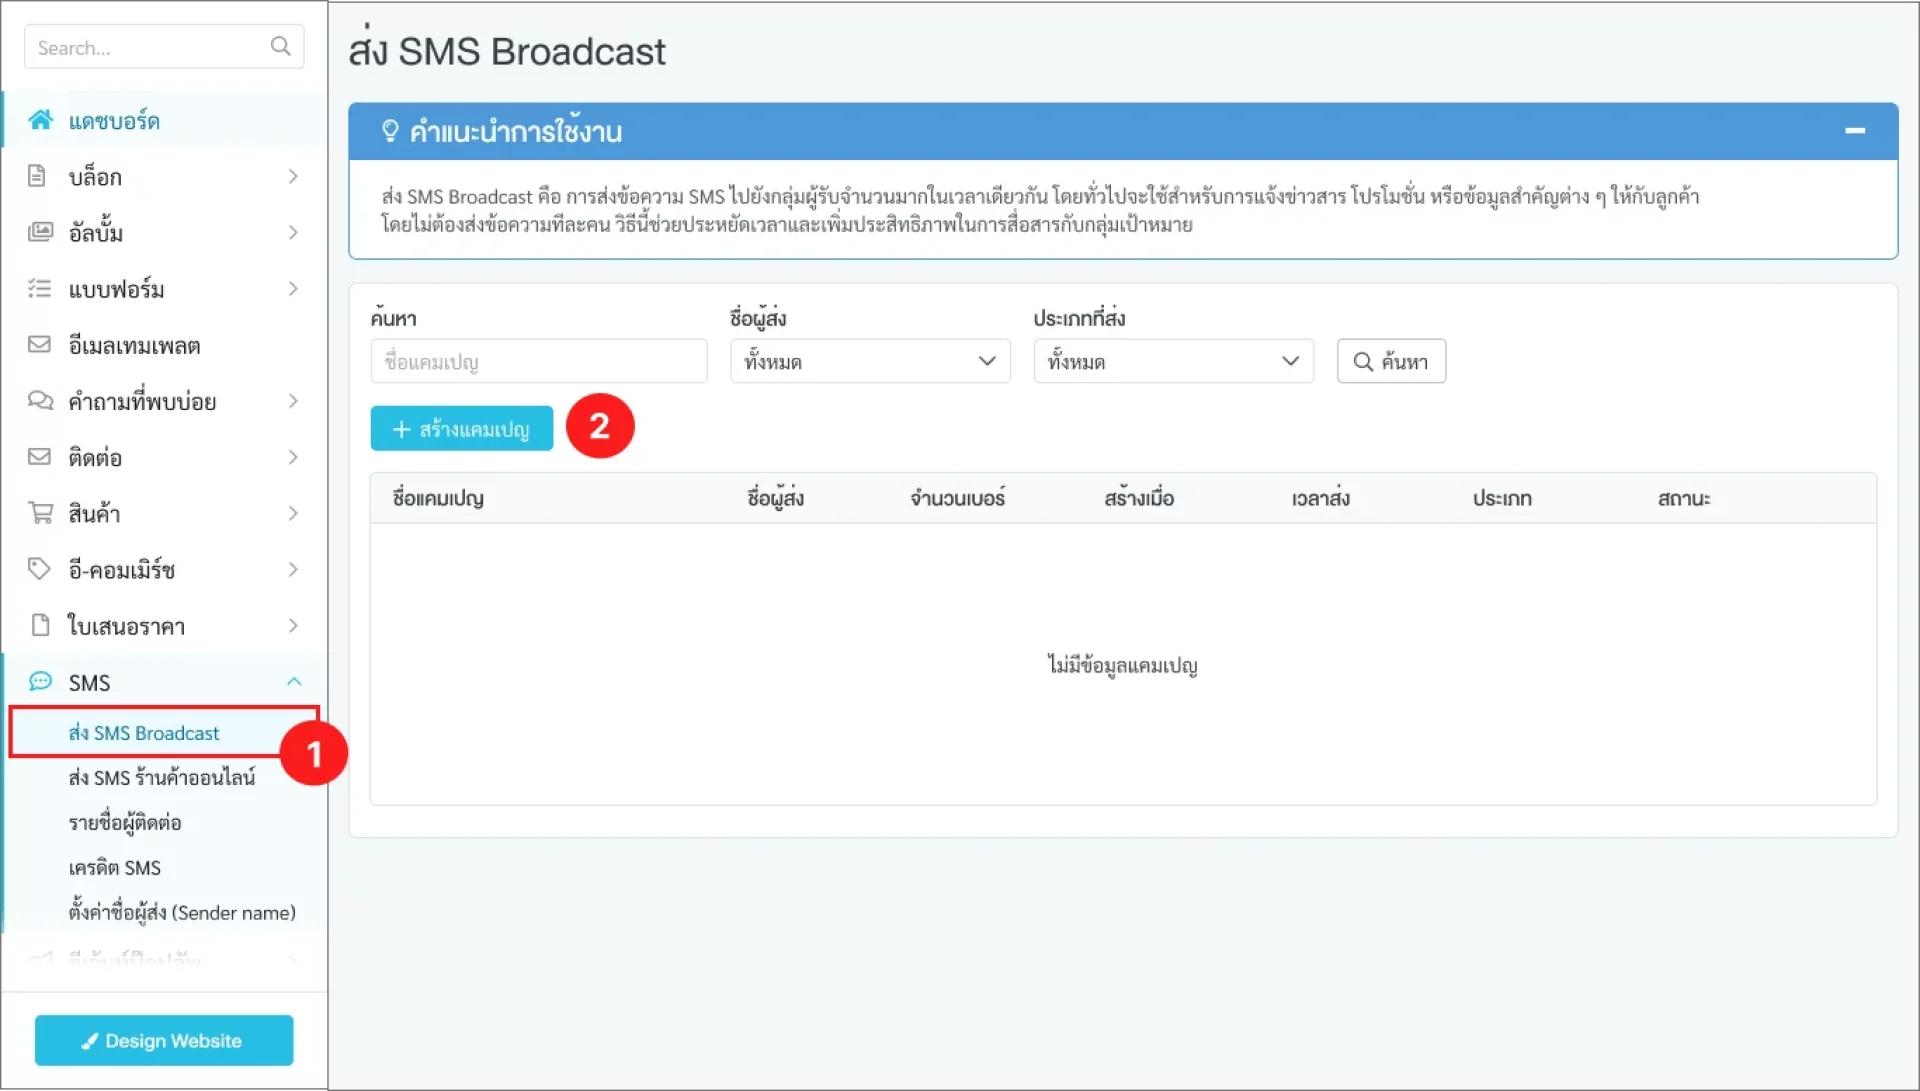
Task: Click the Design Website button
Action: pyautogui.click(x=164, y=1040)
